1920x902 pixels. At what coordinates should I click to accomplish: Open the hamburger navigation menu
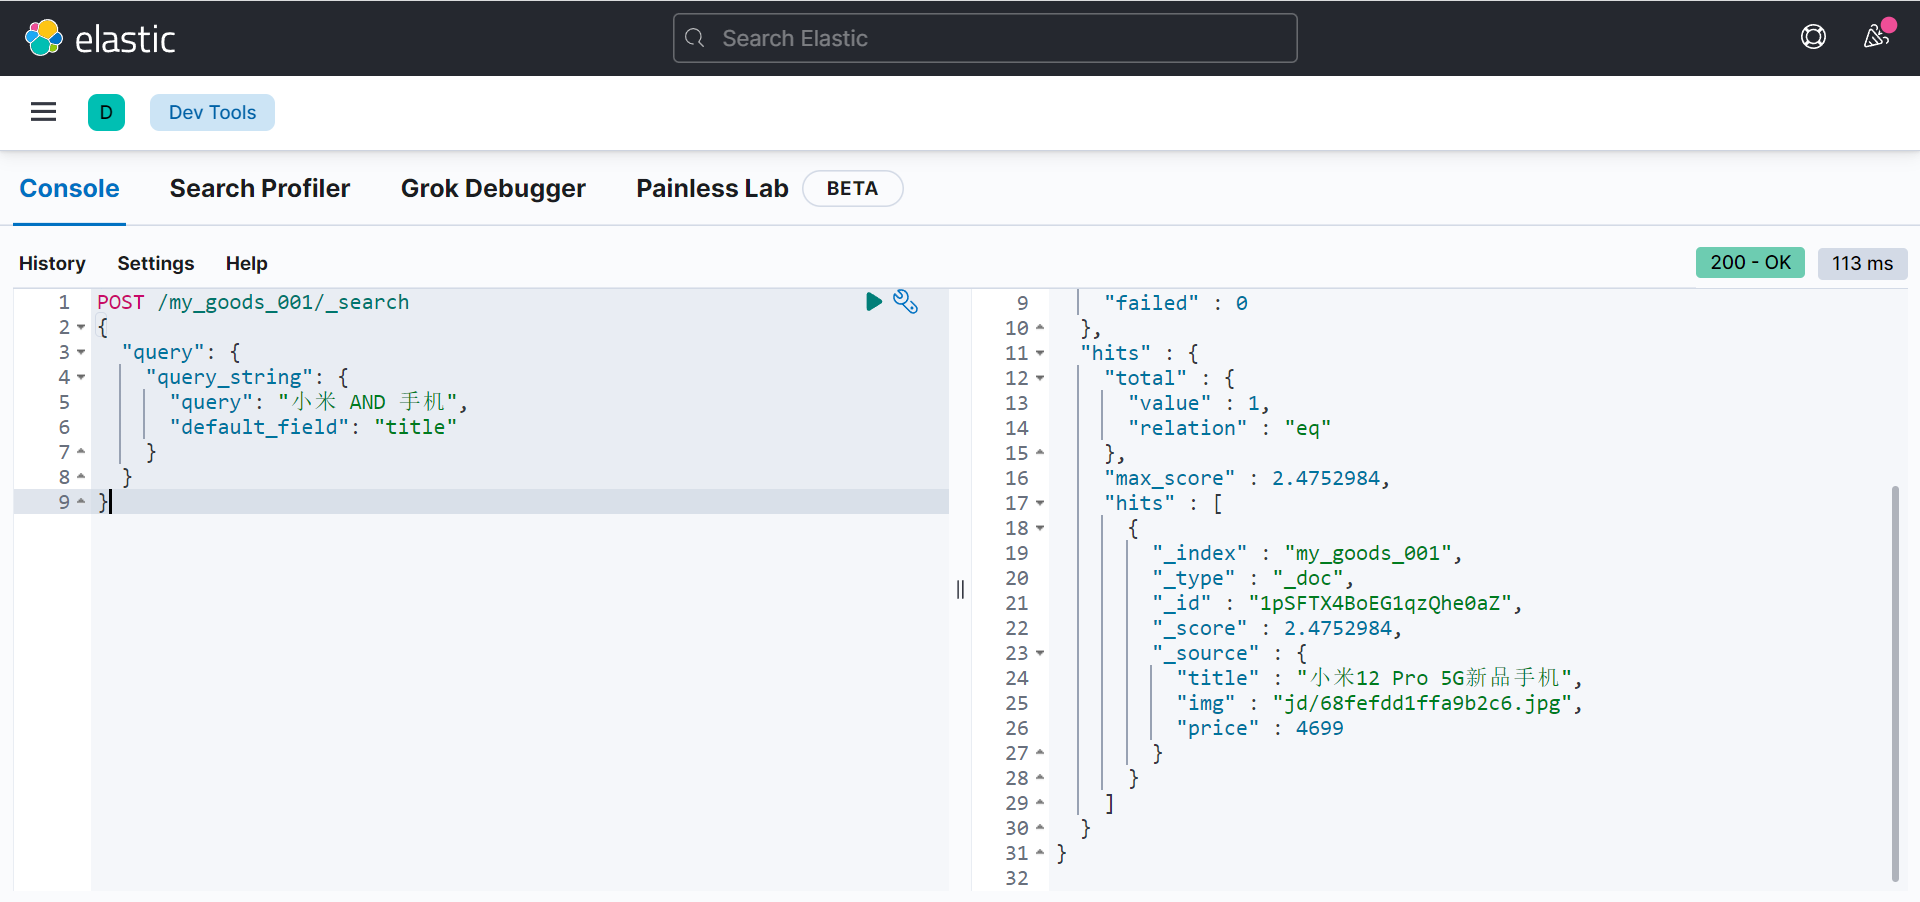[x=43, y=112]
